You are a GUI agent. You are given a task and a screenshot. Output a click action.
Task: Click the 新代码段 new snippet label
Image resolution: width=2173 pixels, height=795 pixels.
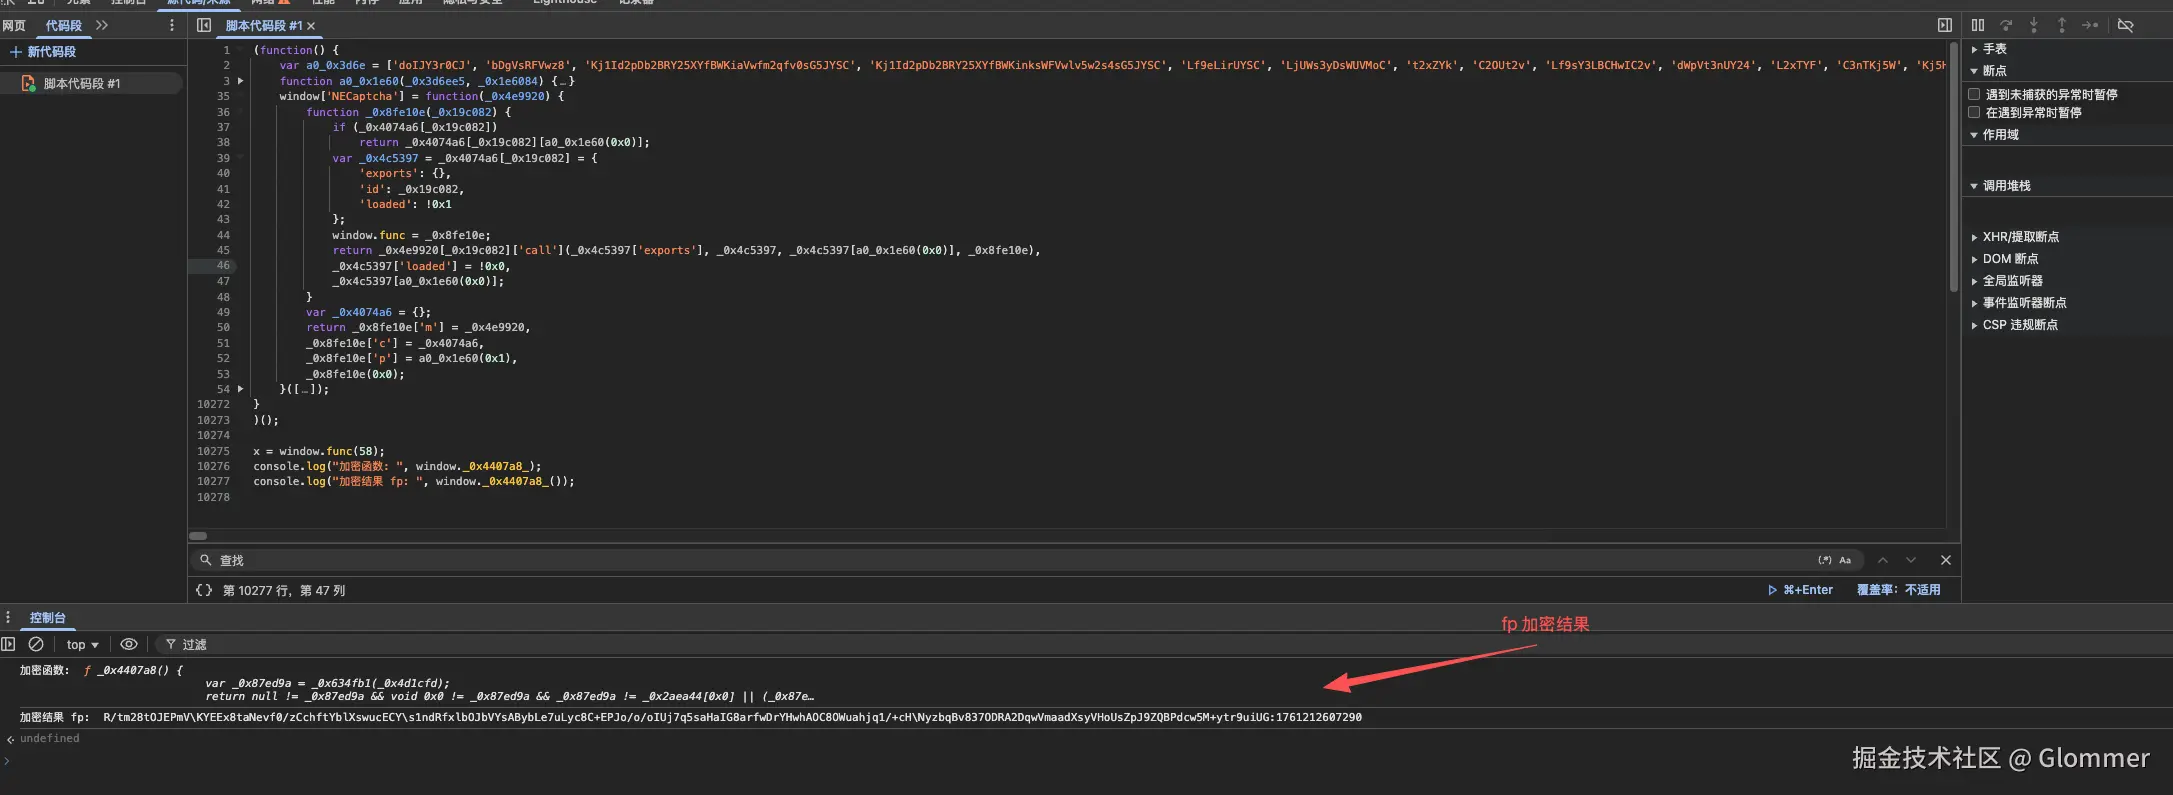point(51,51)
